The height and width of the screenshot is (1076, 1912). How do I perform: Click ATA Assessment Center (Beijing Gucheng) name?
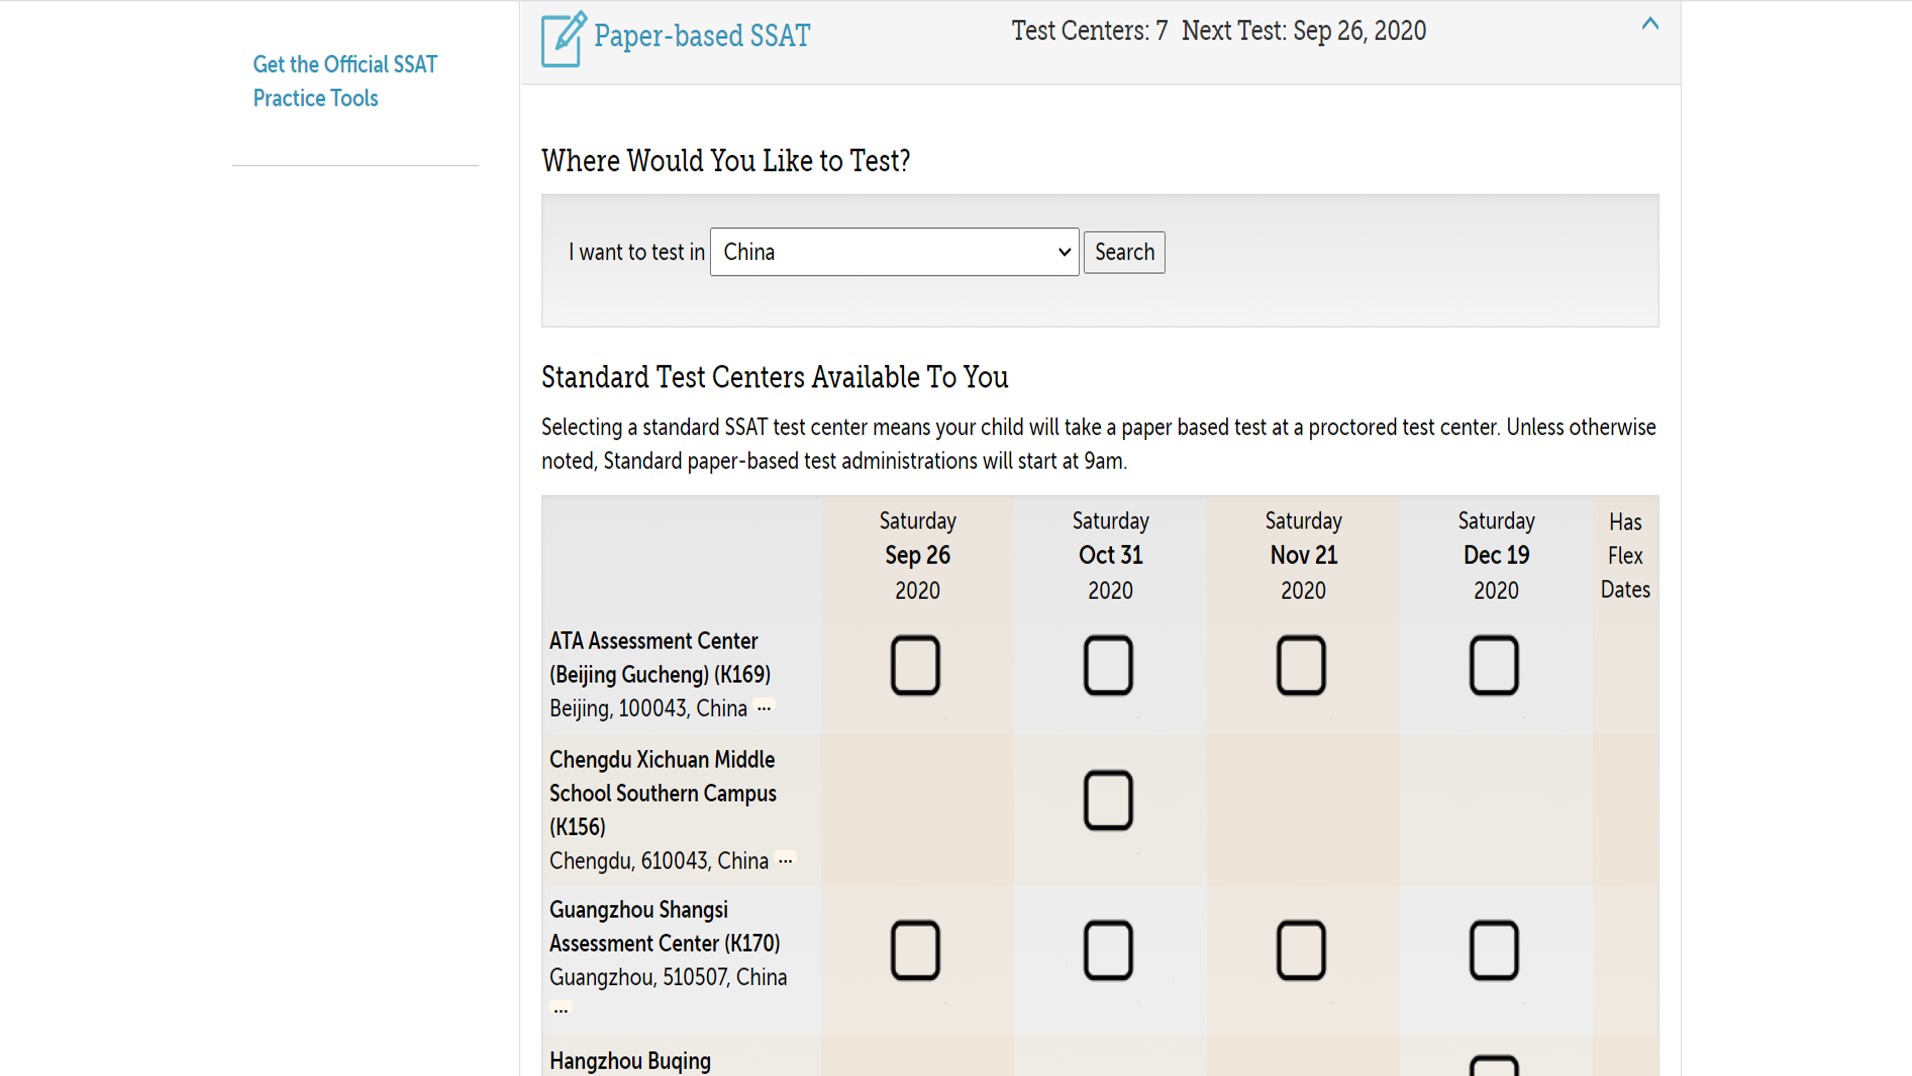659,657
